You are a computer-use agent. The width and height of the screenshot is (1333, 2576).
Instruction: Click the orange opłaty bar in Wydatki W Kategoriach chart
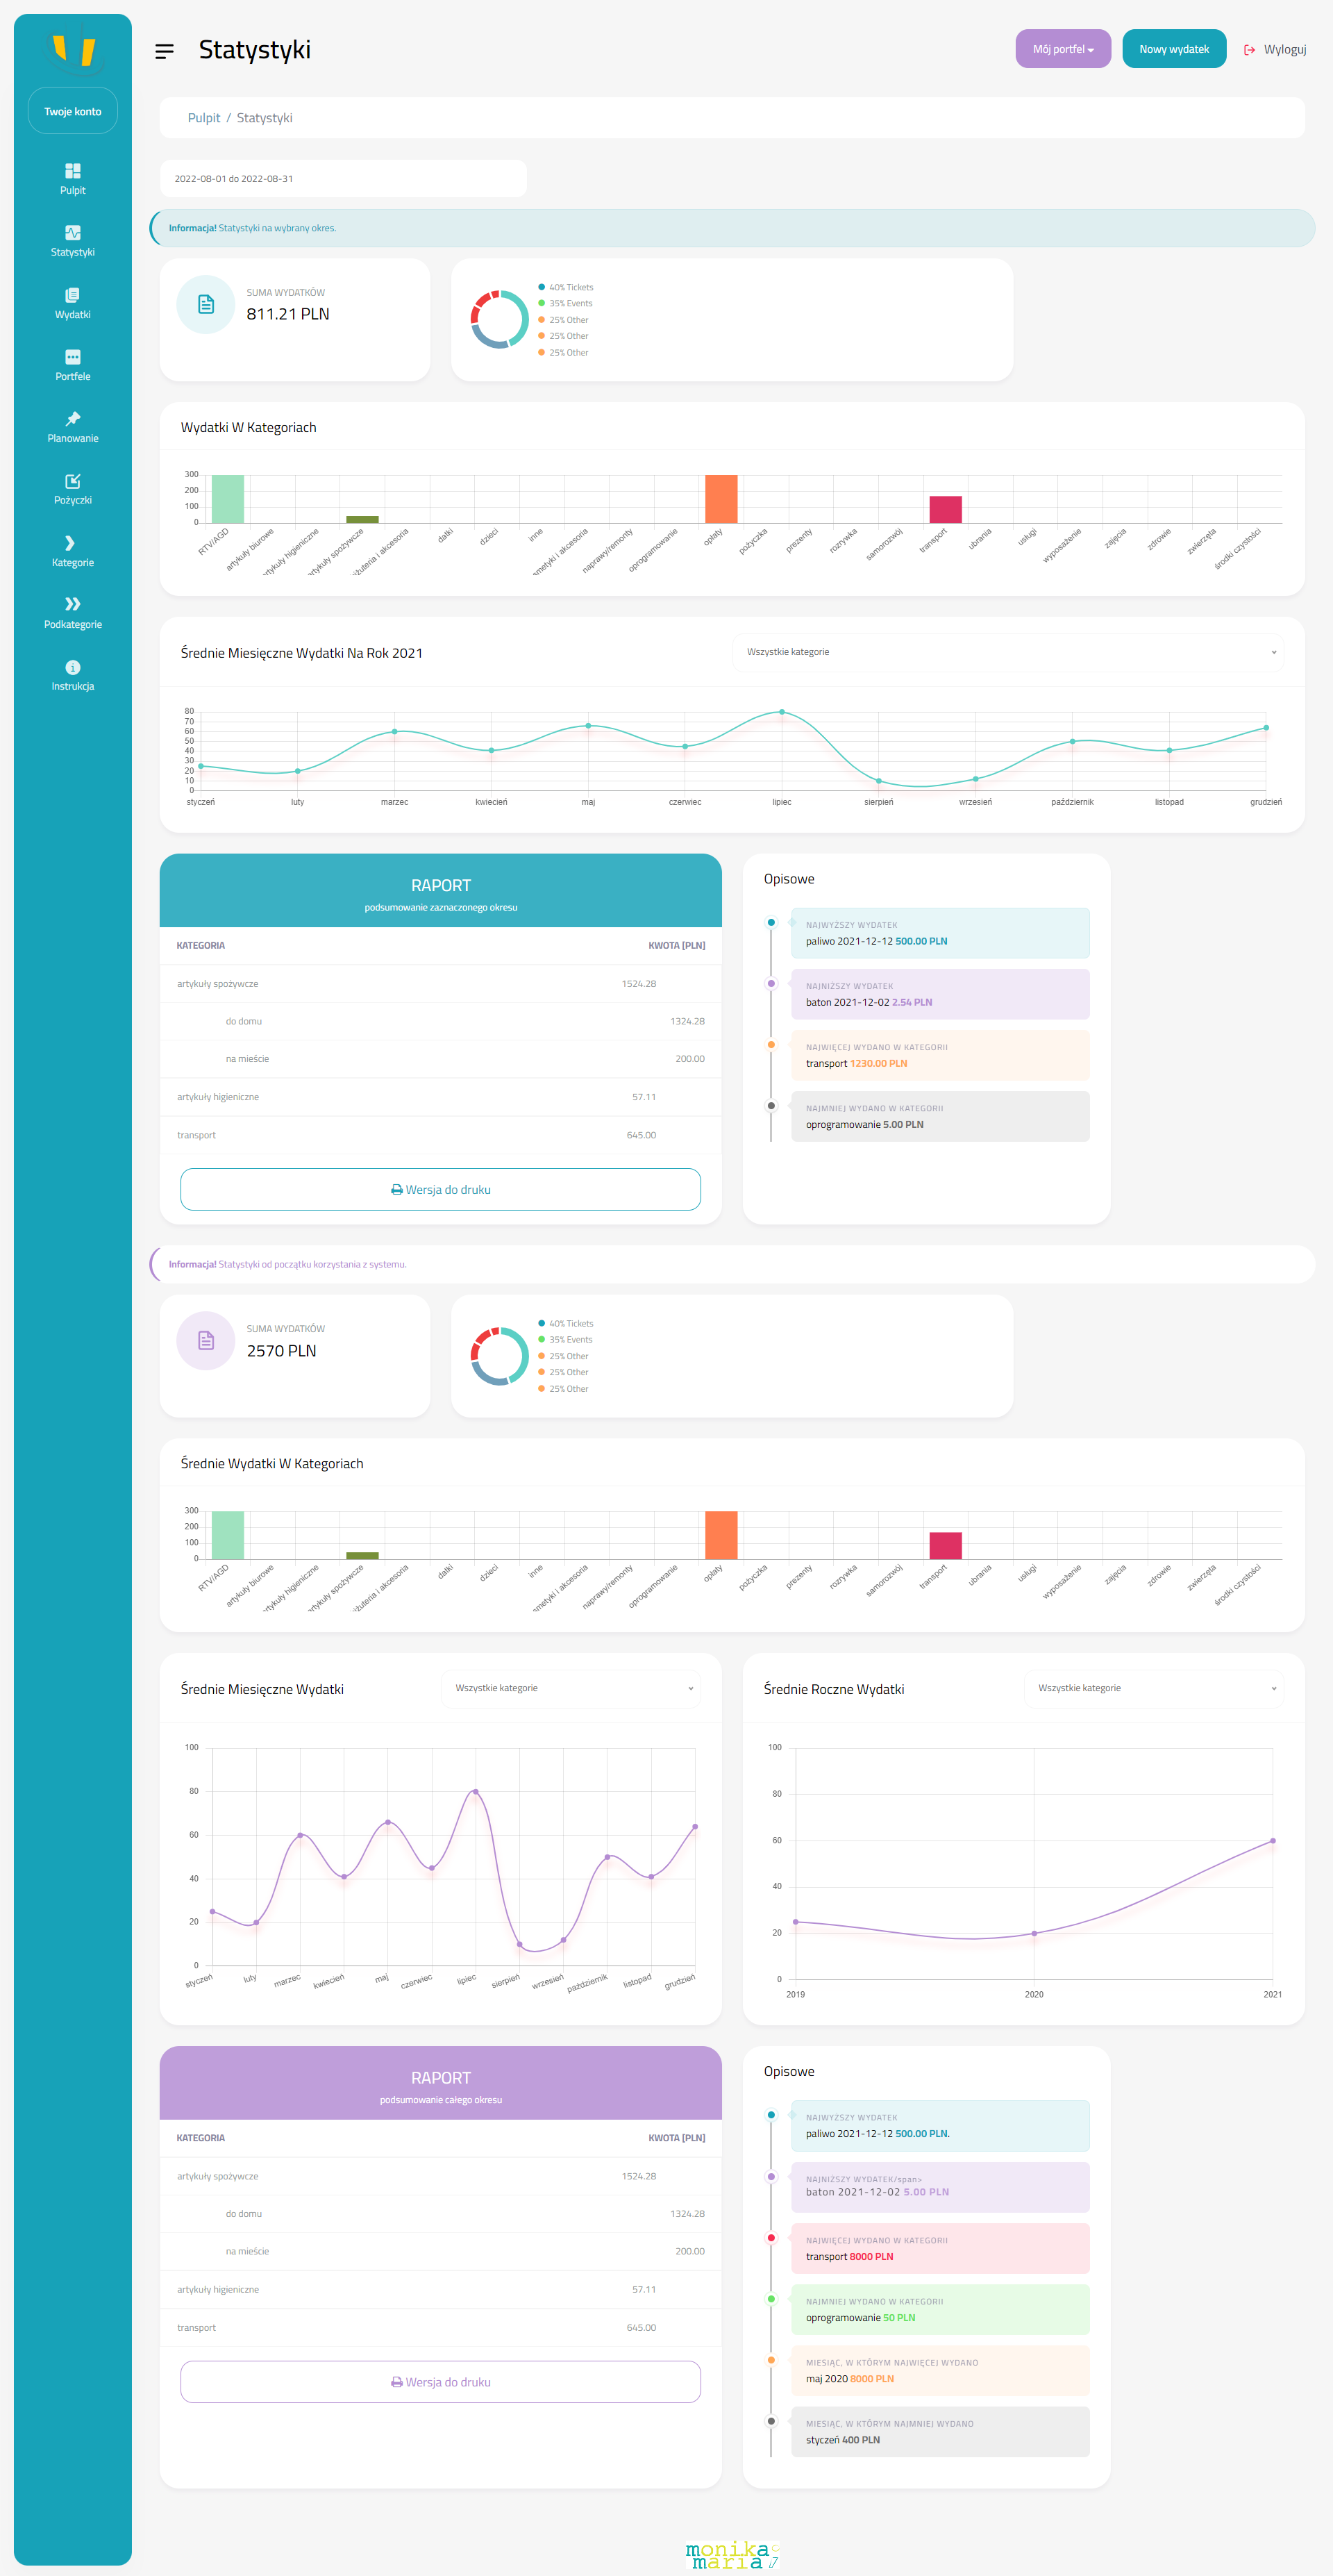tap(720, 499)
